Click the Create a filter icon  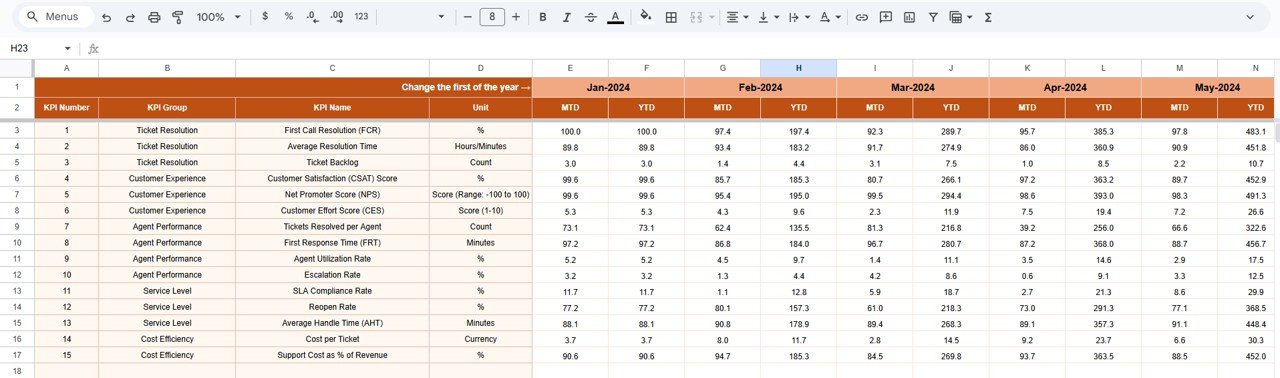[933, 17]
